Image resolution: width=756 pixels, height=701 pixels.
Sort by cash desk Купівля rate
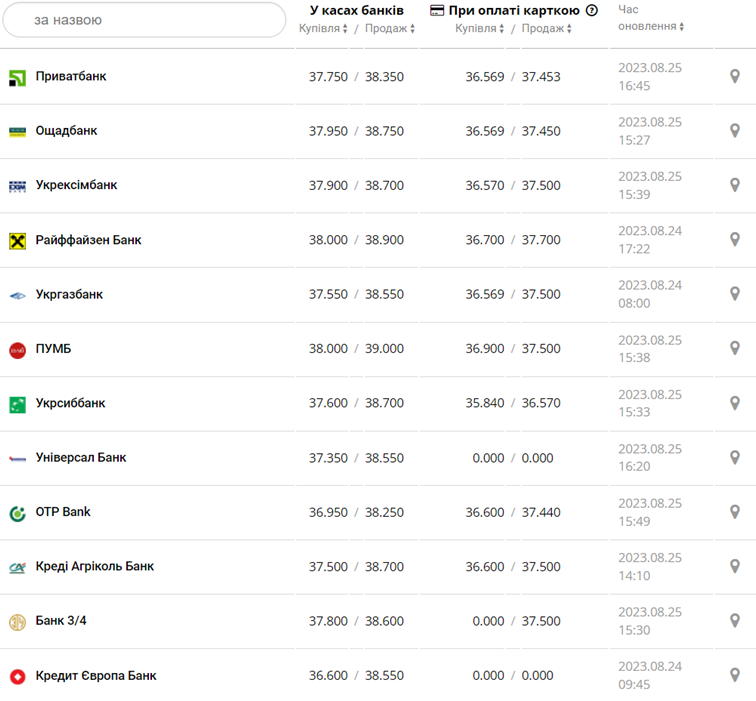(323, 29)
